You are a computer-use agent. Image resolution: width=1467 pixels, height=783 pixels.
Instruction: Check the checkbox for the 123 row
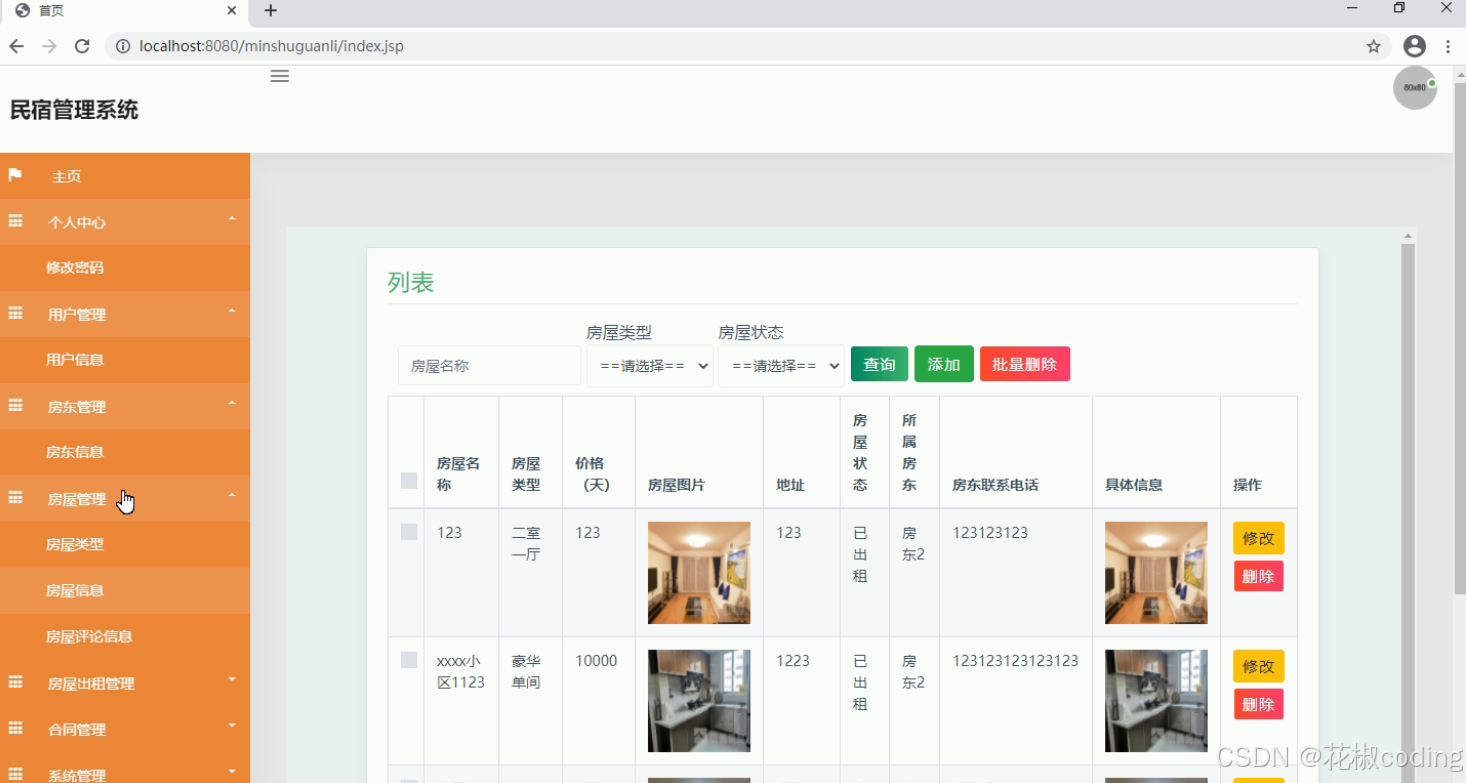[407, 532]
